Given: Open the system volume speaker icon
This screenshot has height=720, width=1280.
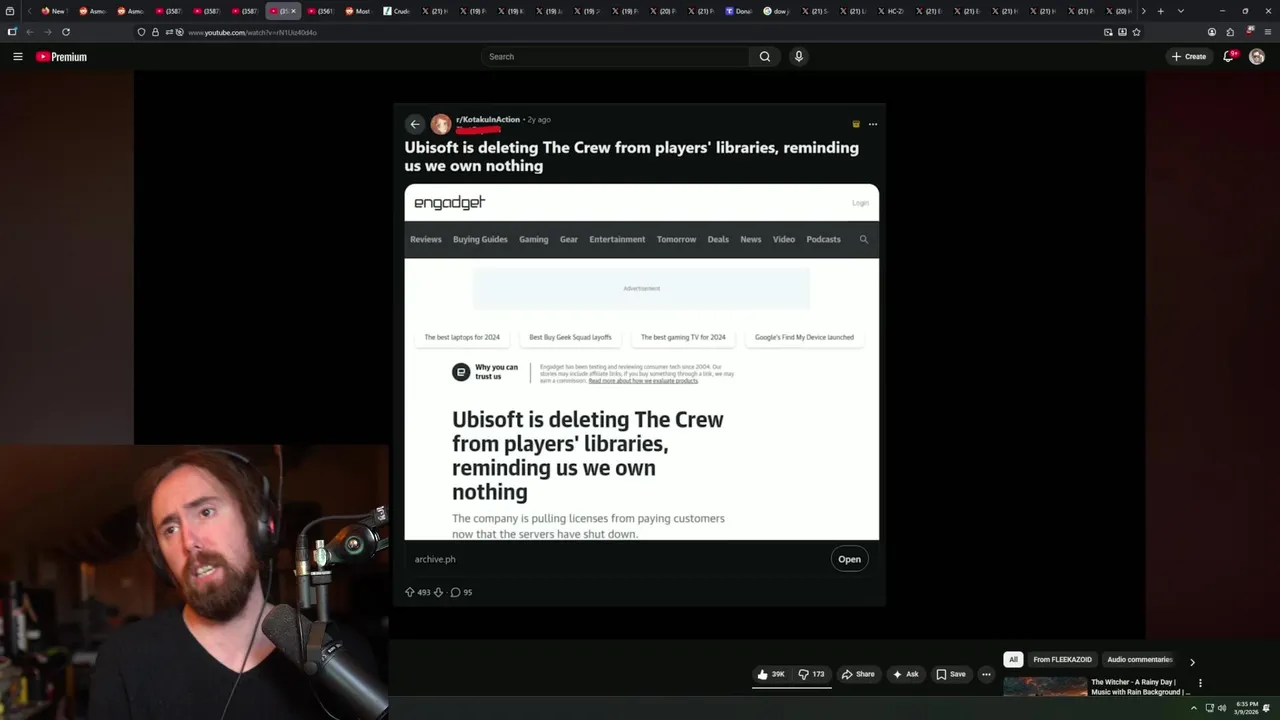Looking at the screenshot, I should [x=1221, y=708].
